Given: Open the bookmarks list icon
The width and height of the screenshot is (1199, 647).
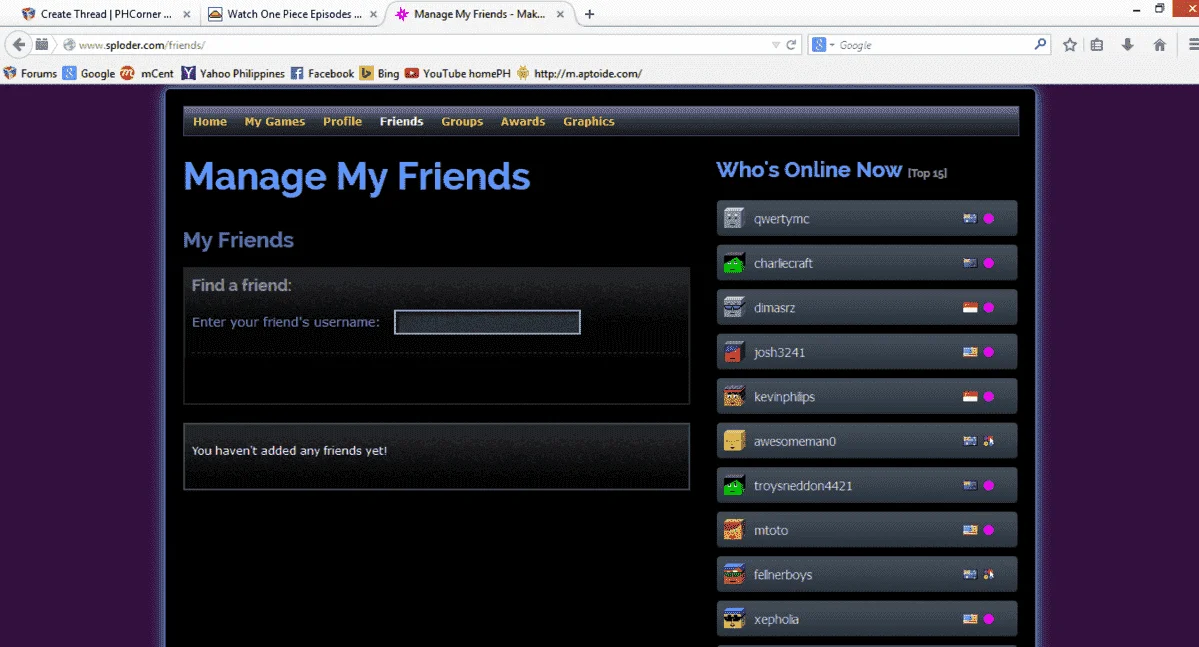Looking at the screenshot, I should (1097, 45).
